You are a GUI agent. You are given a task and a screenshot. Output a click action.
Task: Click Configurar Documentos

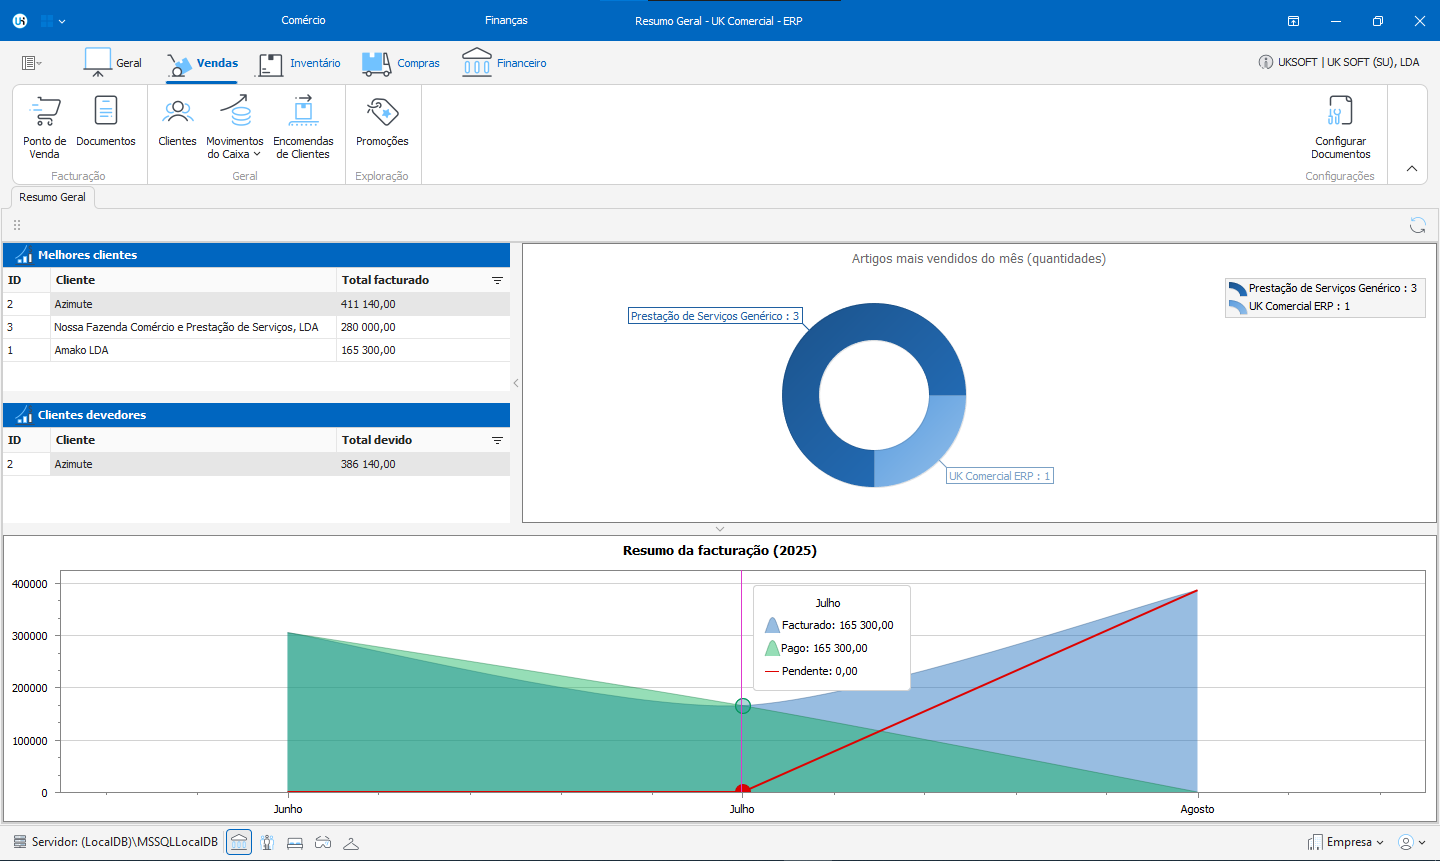click(x=1340, y=126)
